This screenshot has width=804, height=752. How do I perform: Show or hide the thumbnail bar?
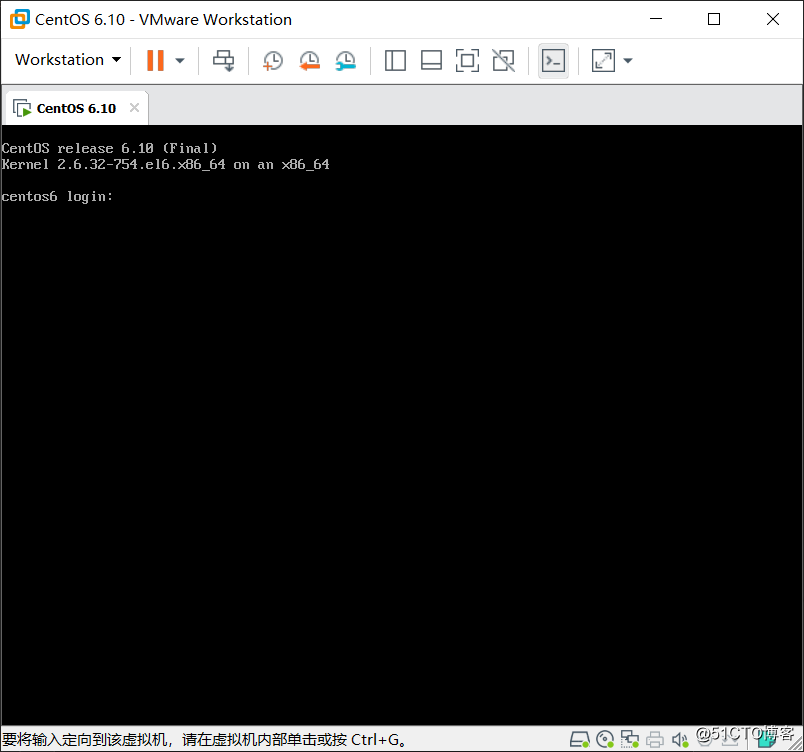click(431, 60)
